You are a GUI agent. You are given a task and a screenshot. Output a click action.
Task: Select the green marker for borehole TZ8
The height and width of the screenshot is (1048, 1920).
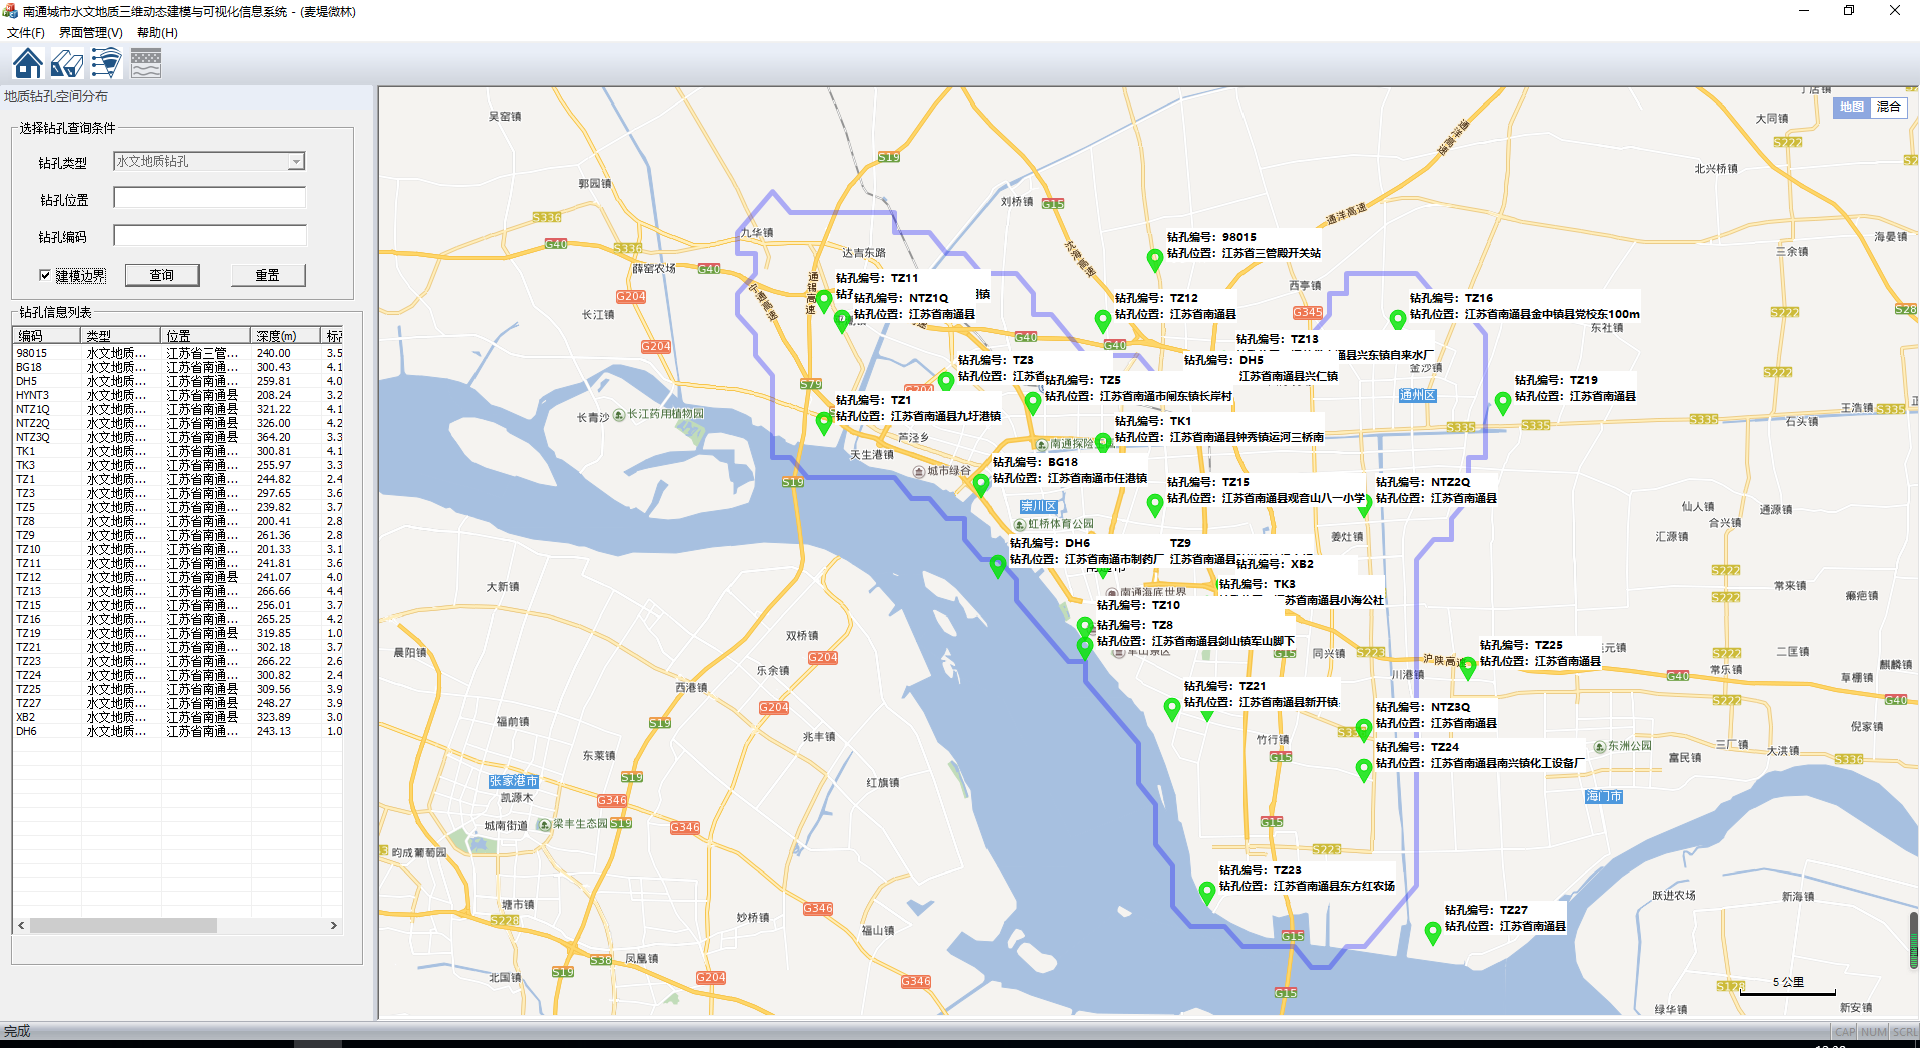[1084, 647]
